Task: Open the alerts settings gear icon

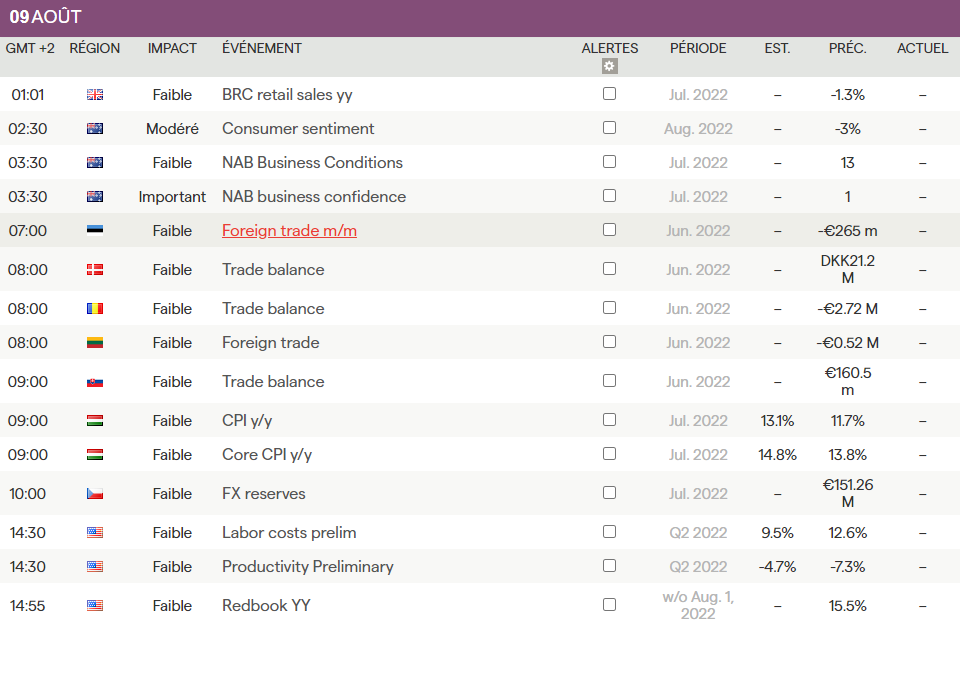Action: coord(610,67)
